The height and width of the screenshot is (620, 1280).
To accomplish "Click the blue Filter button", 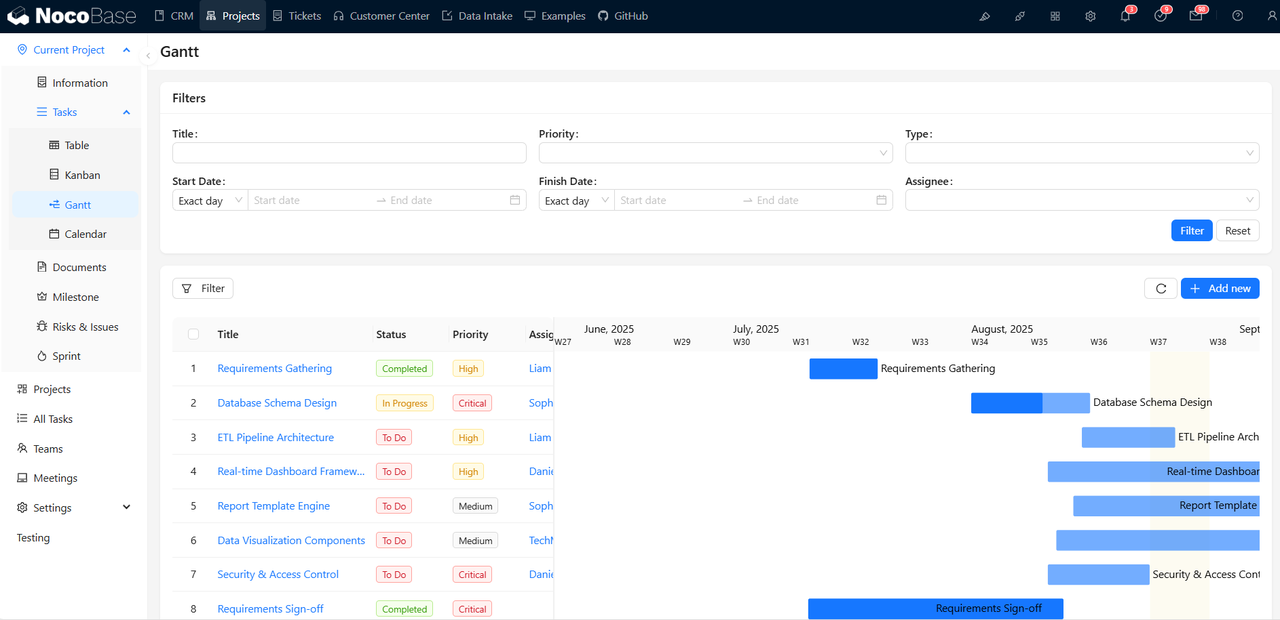I will [1192, 230].
